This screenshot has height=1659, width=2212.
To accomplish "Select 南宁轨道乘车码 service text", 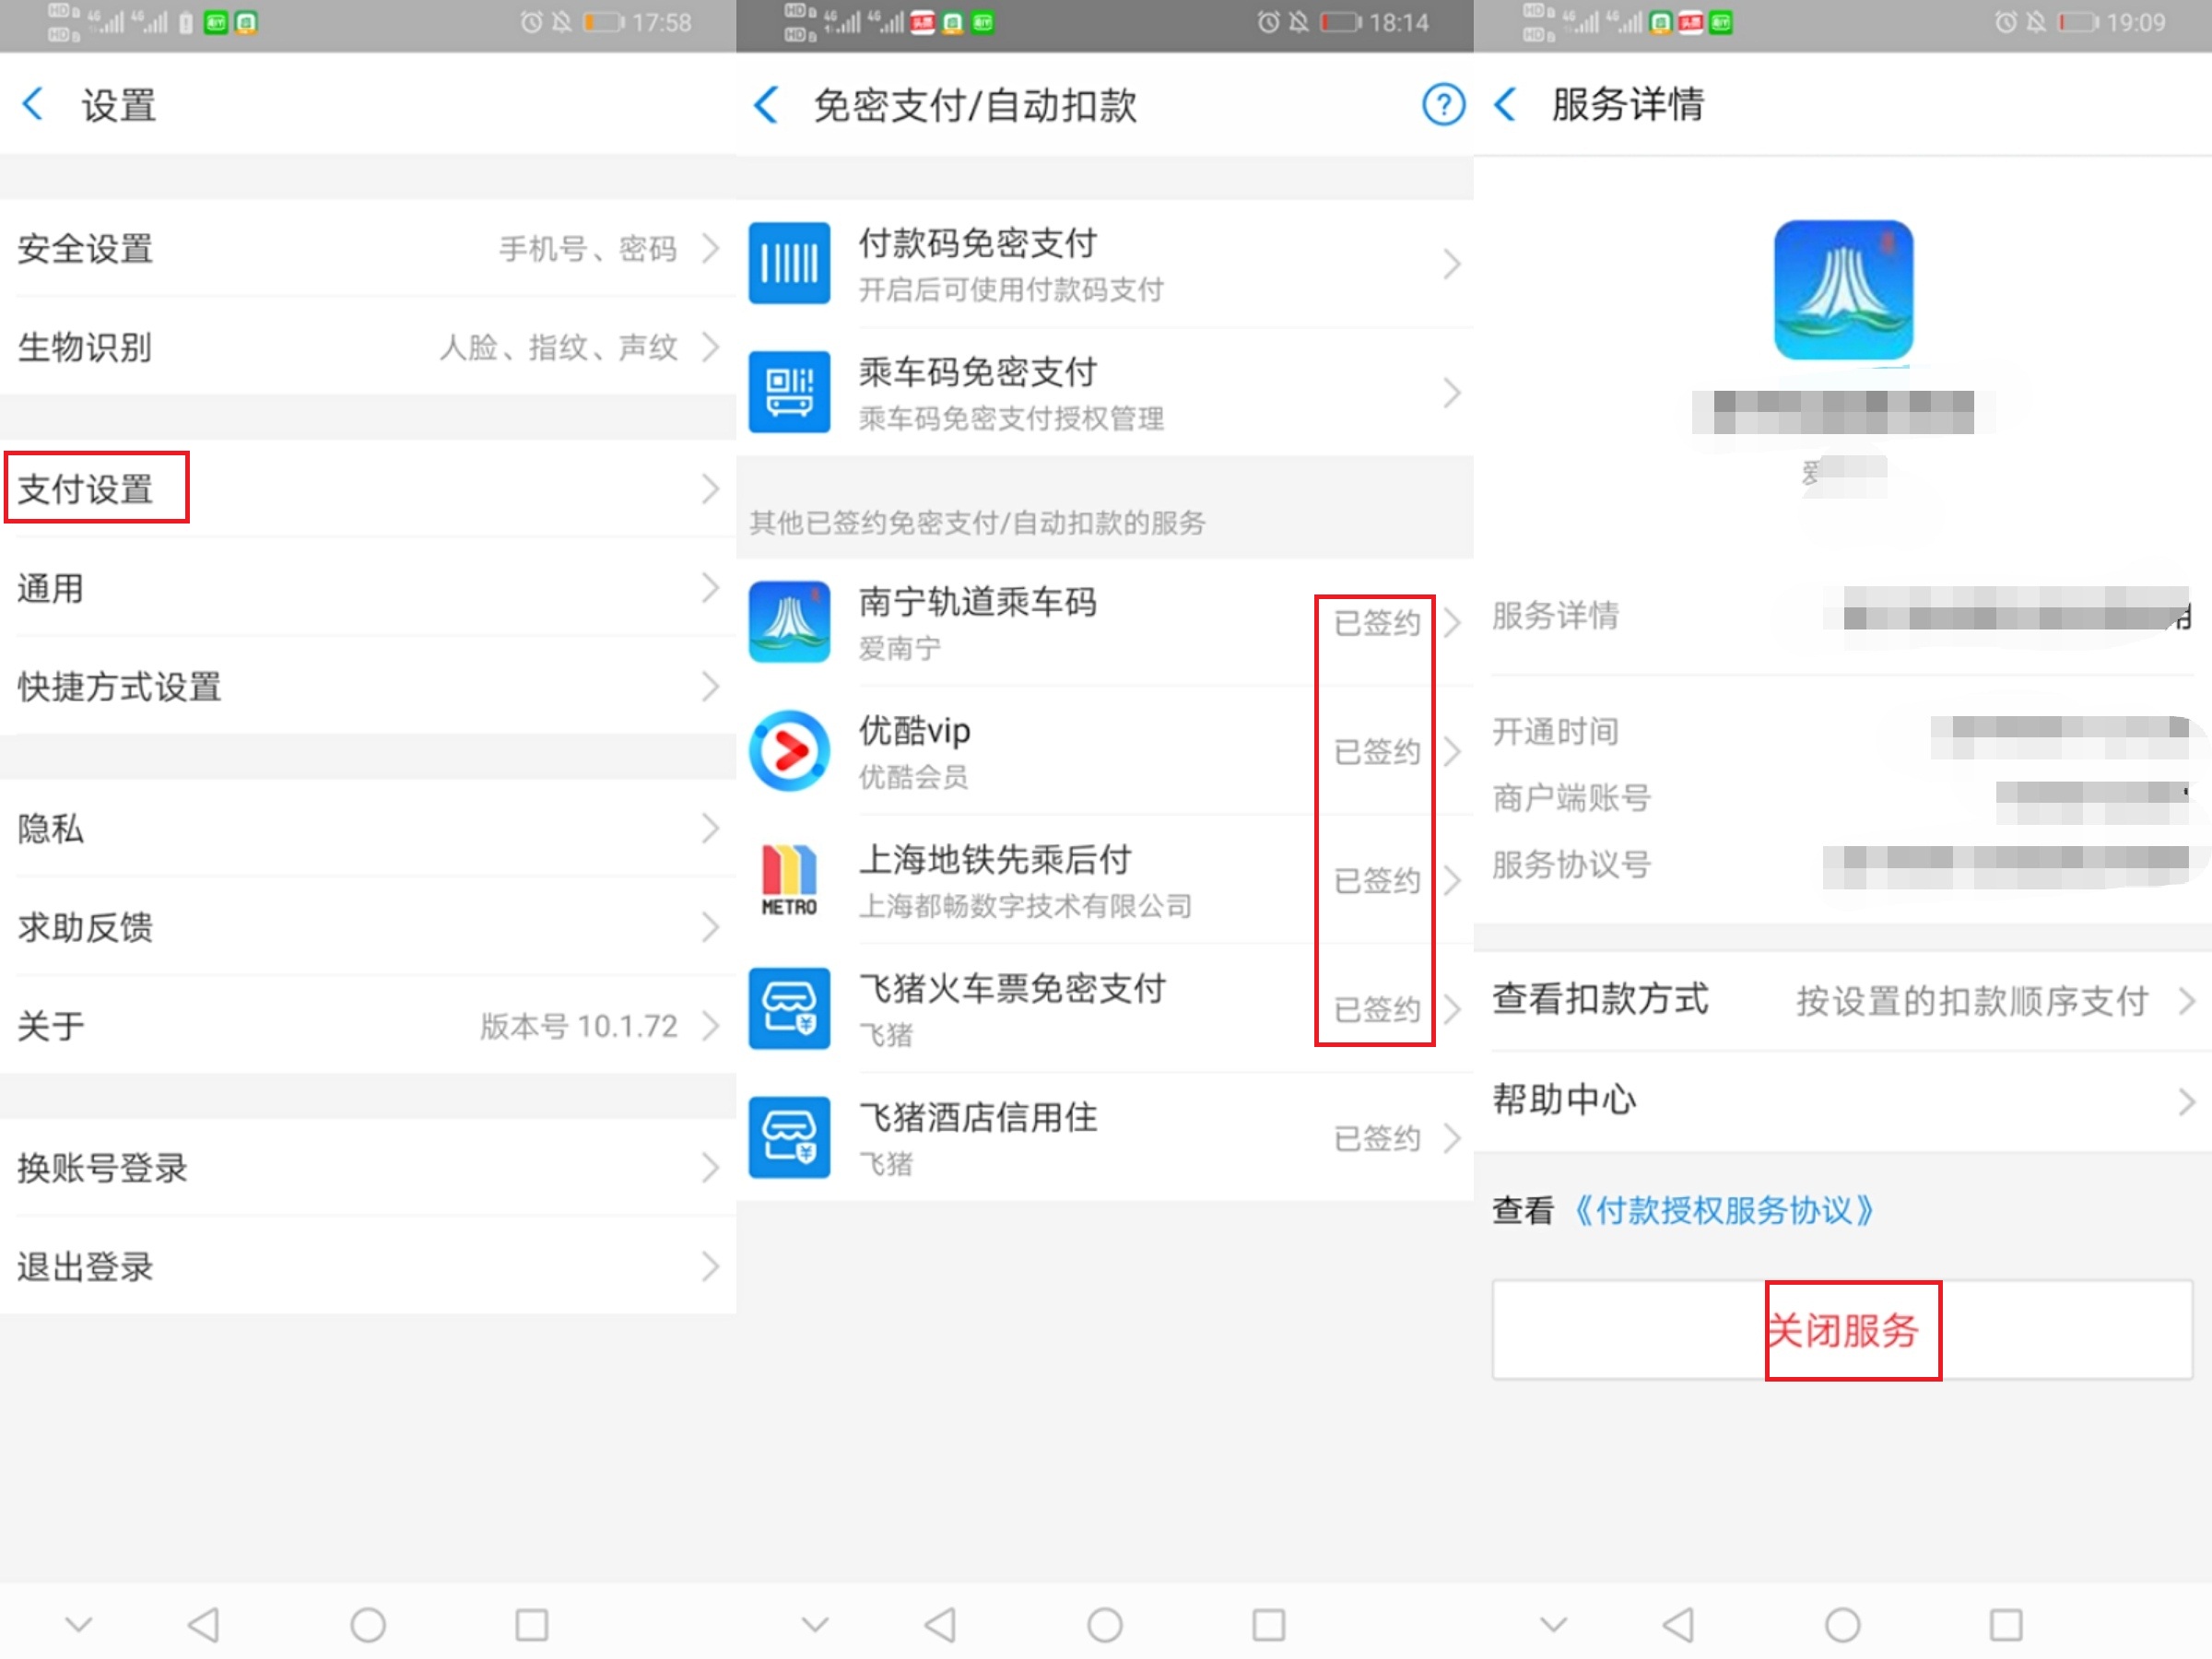I will [978, 601].
